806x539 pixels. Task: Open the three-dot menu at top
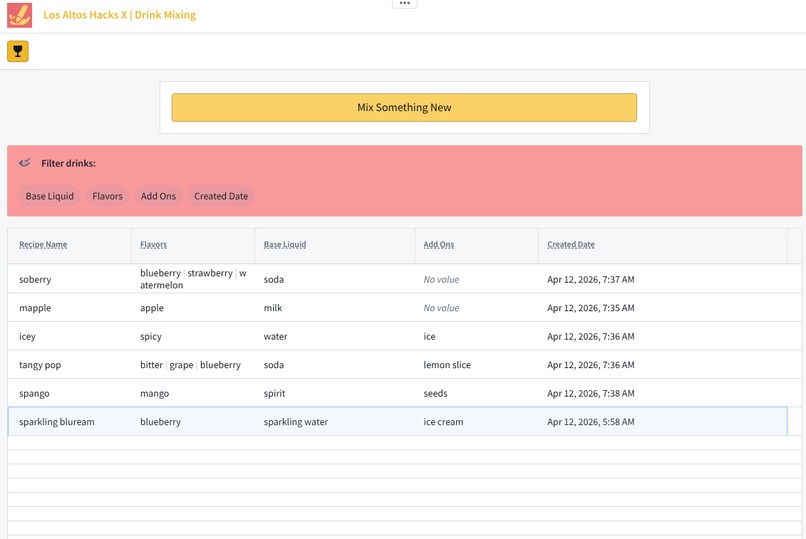[x=405, y=4]
